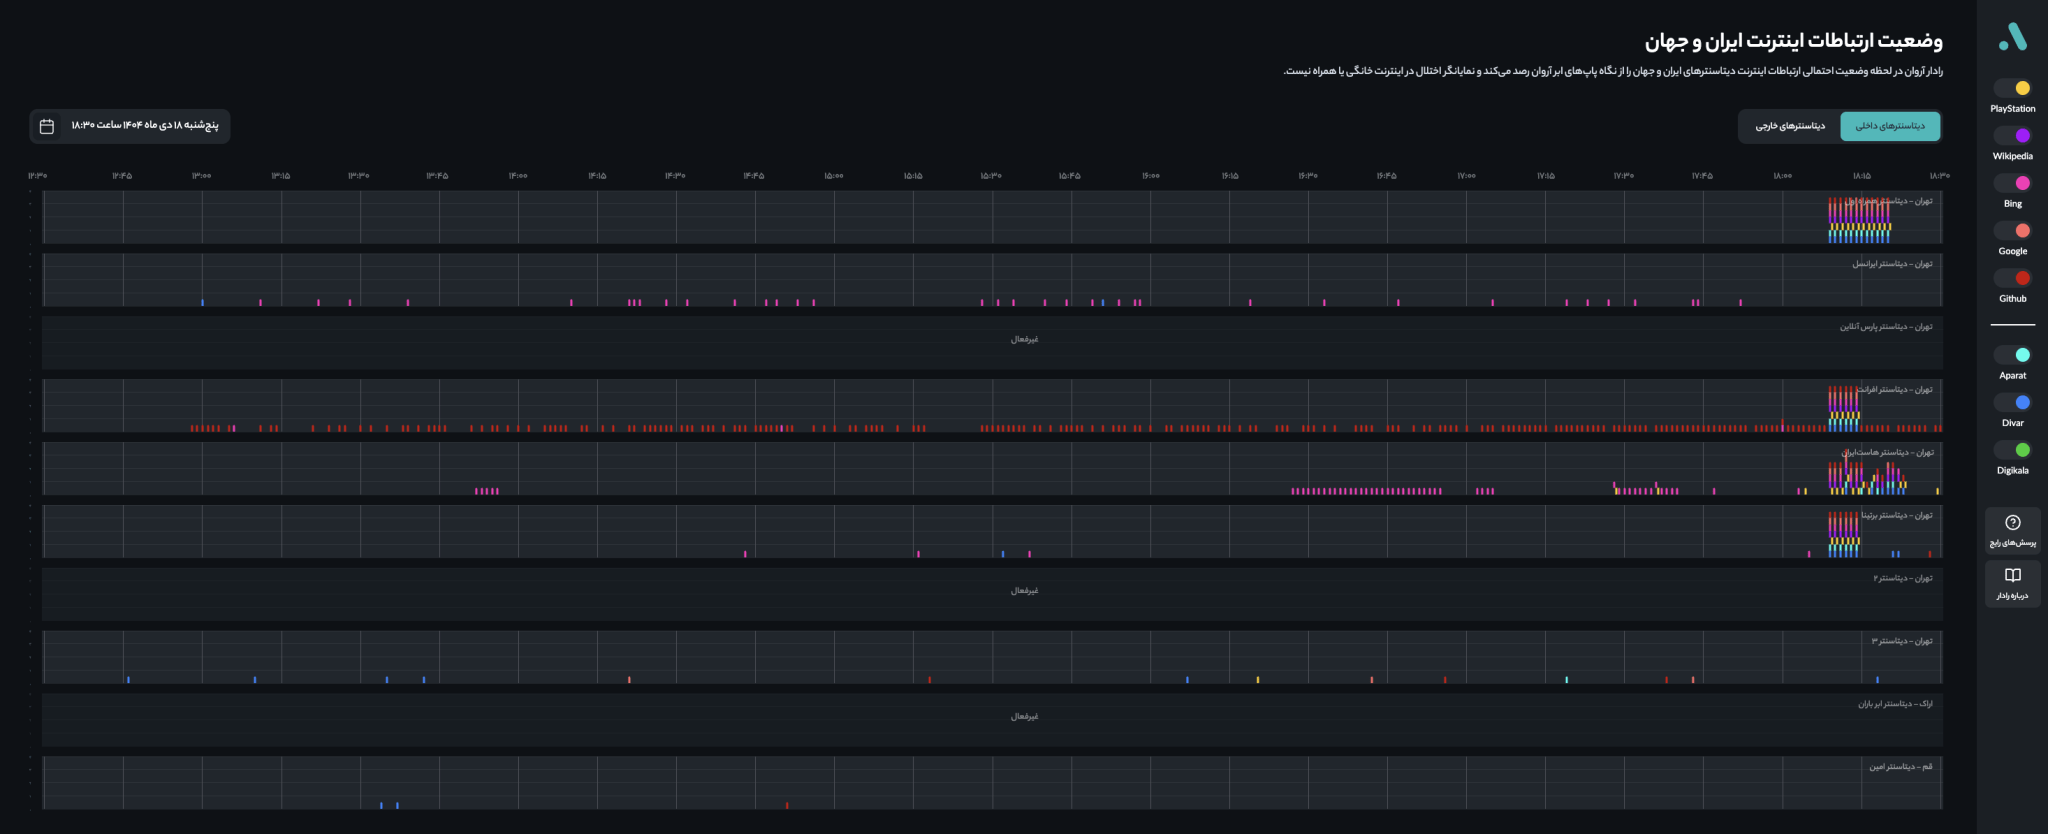This screenshot has height=834, width=2048.
Task: Select the دیتاسنترهای داخلی tab
Action: tap(1889, 126)
